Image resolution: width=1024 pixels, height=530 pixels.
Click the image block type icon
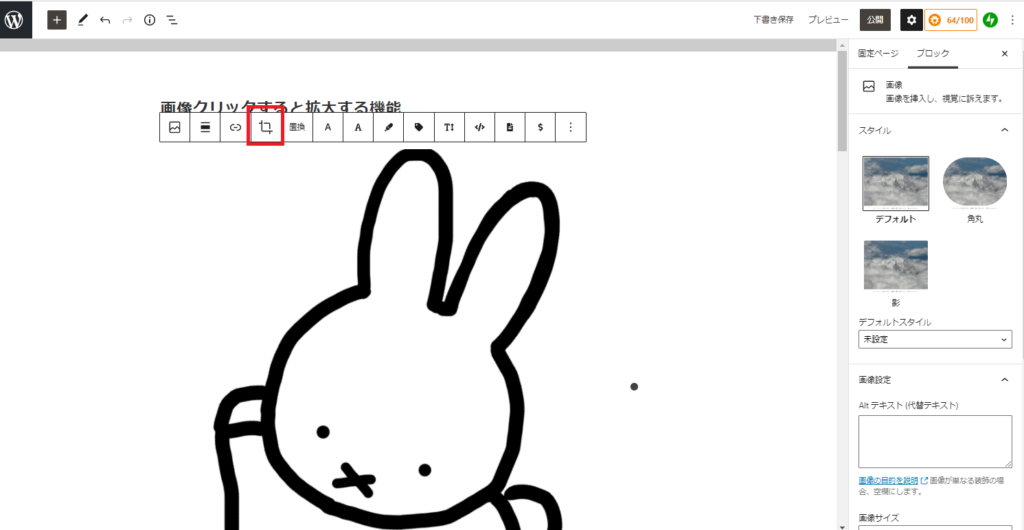coord(175,127)
